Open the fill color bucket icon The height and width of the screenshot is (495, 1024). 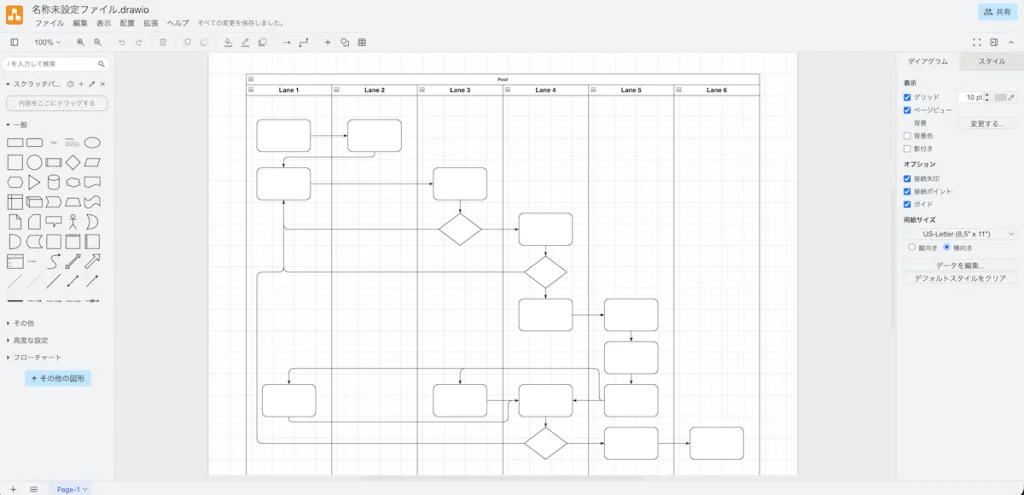[x=228, y=42]
